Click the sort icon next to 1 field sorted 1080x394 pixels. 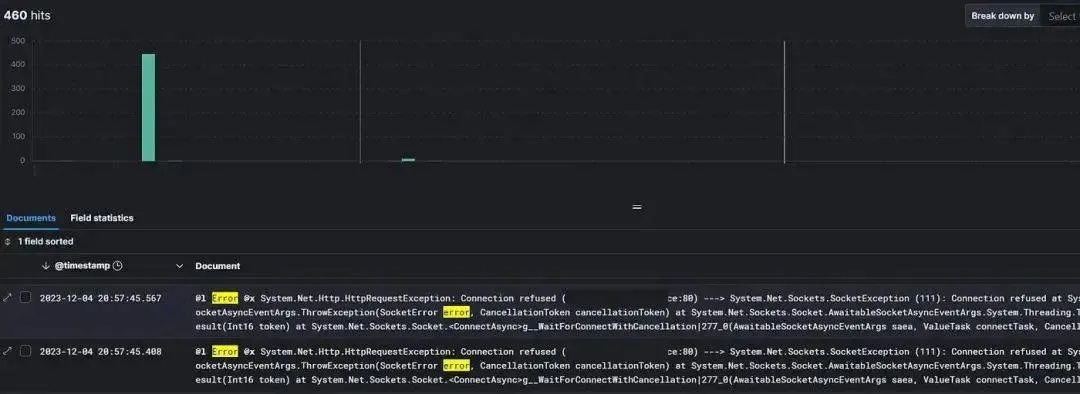(8, 242)
